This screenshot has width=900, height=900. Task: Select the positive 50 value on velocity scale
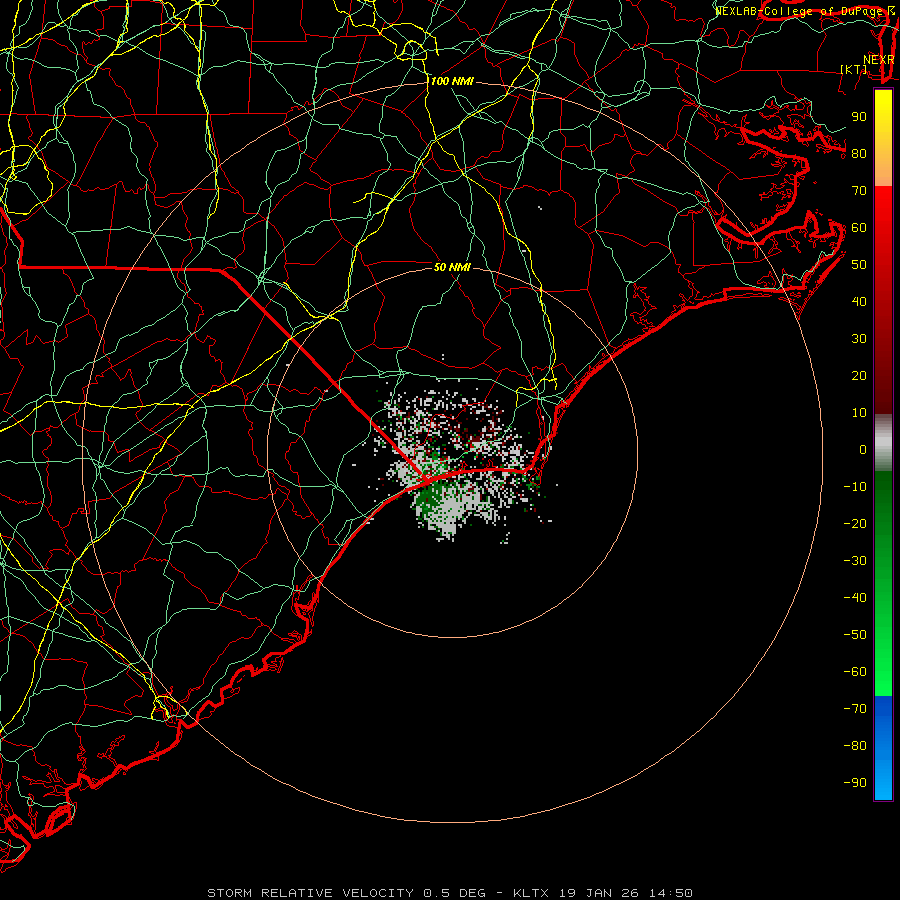click(859, 265)
